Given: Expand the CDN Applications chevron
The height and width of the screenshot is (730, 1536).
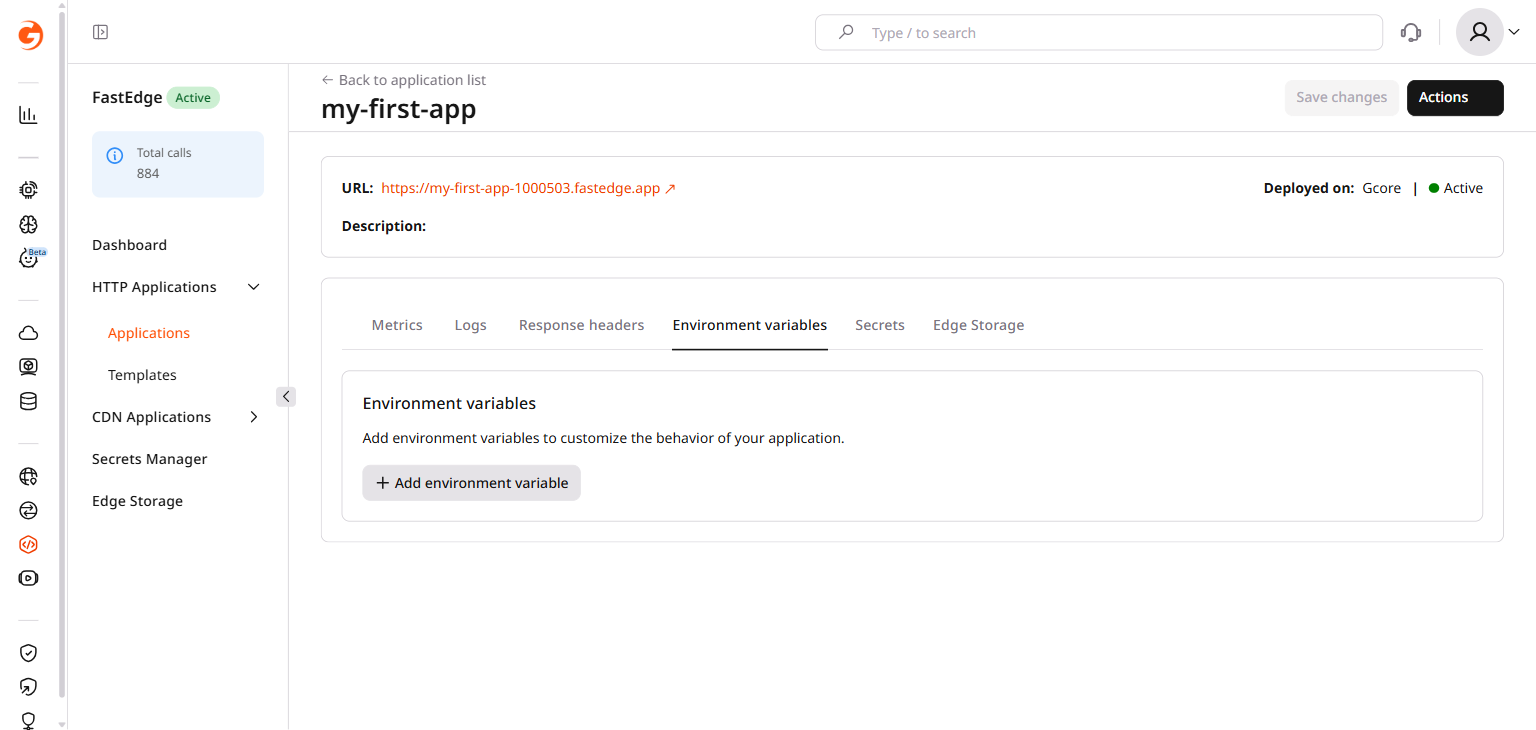Looking at the screenshot, I should (x=254, y=417).
